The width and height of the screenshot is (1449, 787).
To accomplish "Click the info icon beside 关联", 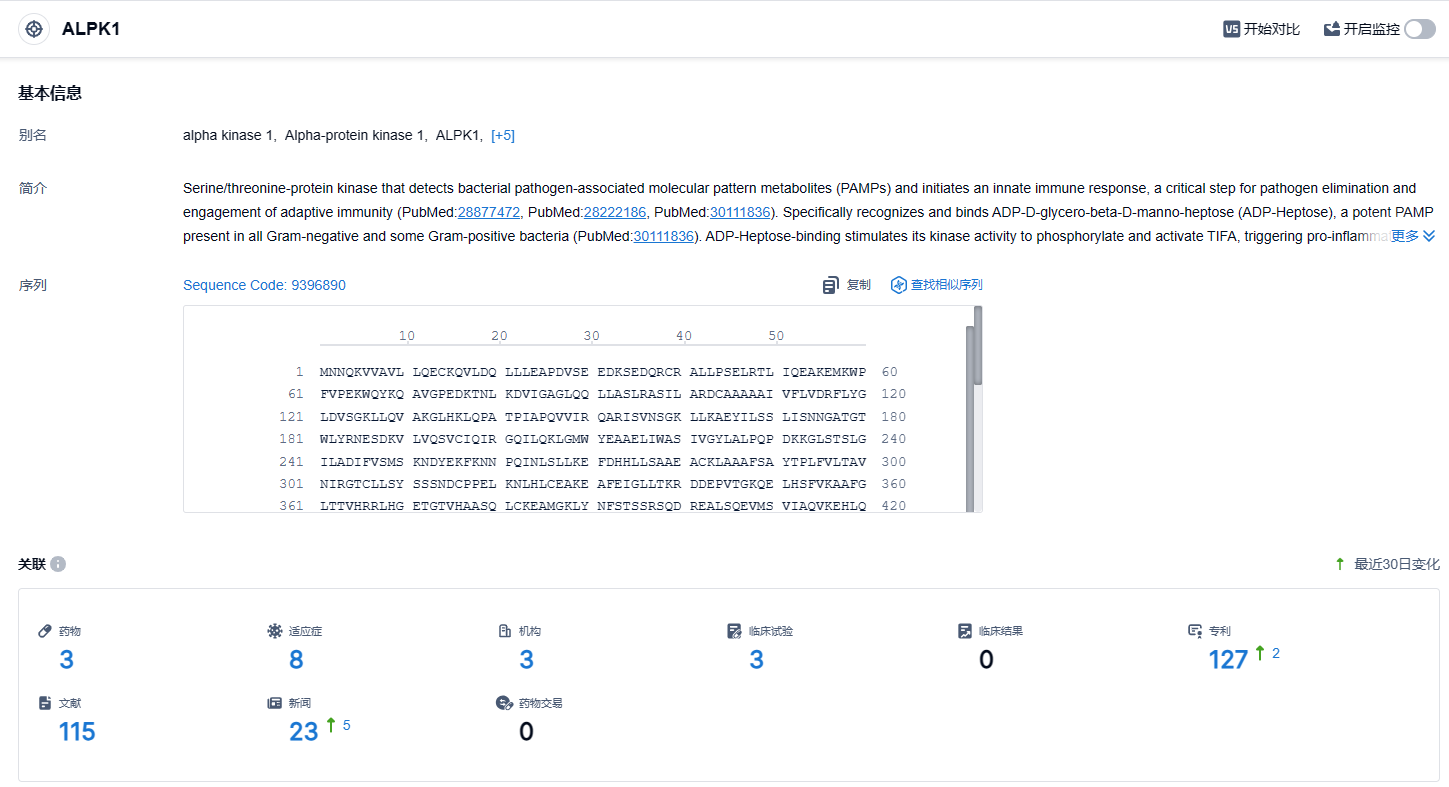I will click(58, 564).
